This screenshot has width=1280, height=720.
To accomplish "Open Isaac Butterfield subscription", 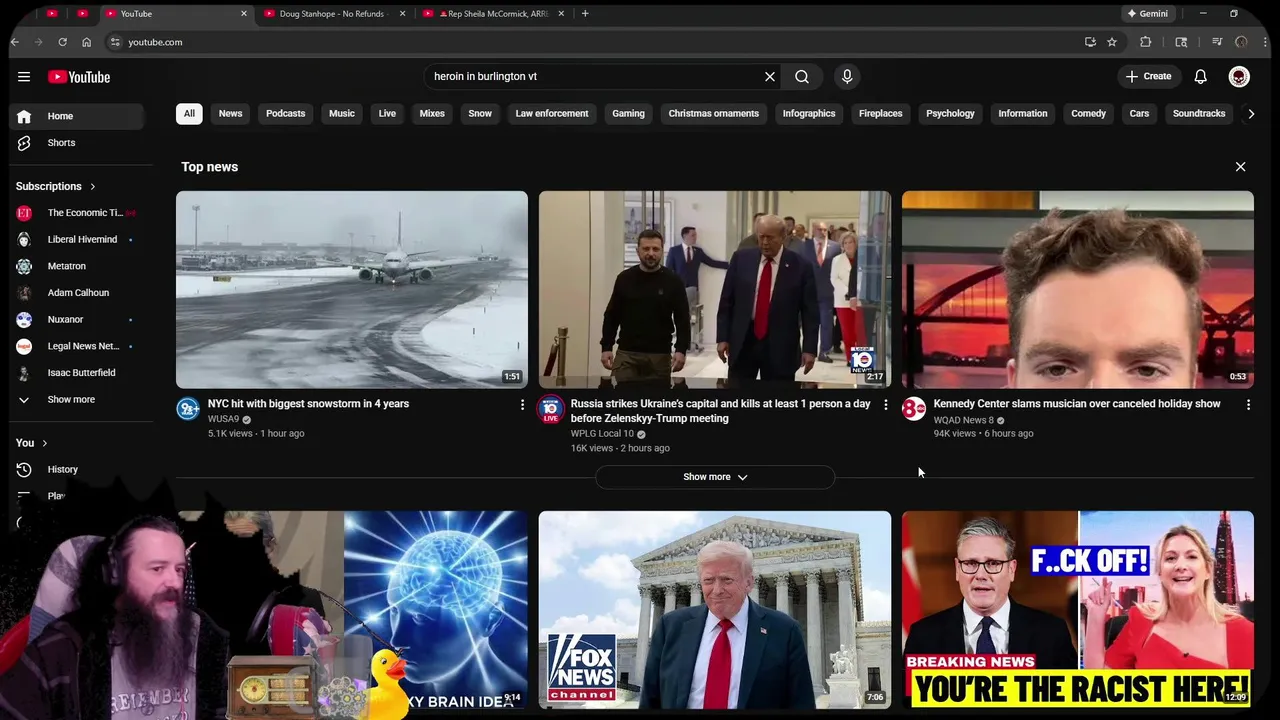I will 77,373.
